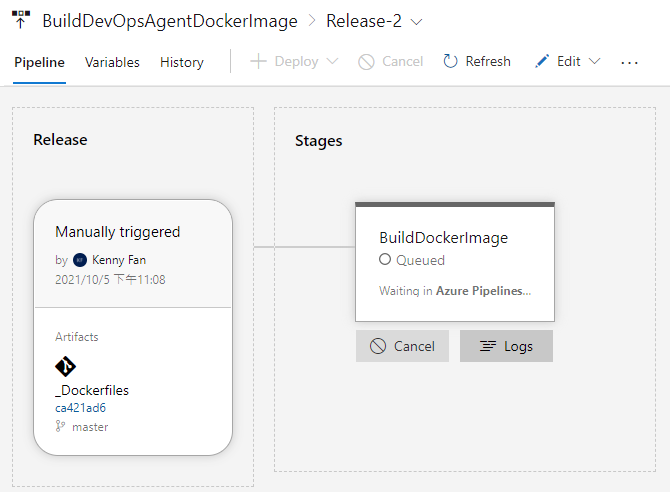Click the Refresh toolbar button
670x492 pixels.
click(x=476, y=62)
